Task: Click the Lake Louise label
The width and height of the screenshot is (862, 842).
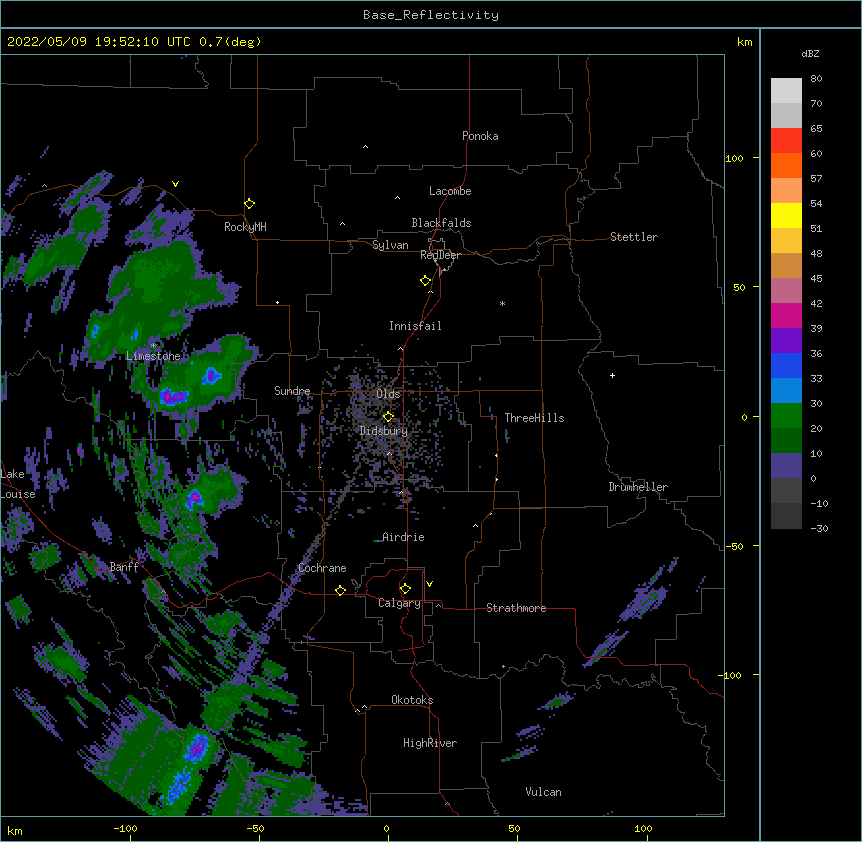Action: click(18, 484)
